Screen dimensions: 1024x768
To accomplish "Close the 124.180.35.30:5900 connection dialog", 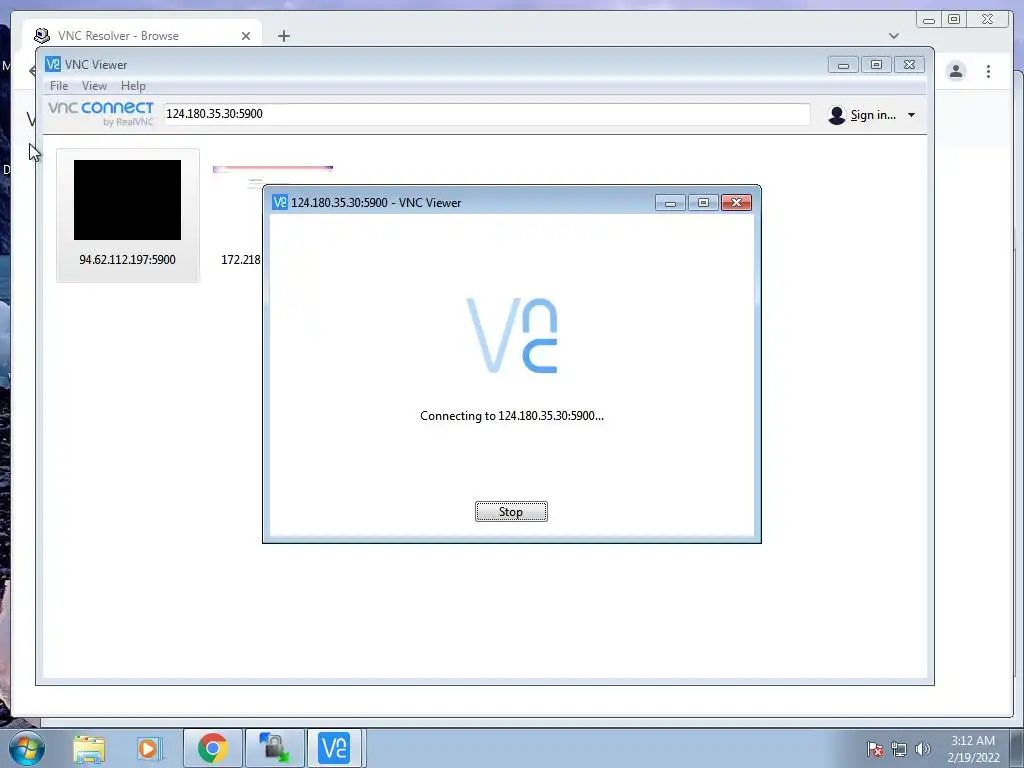I will pyautogui.click(x=736, y=202).
